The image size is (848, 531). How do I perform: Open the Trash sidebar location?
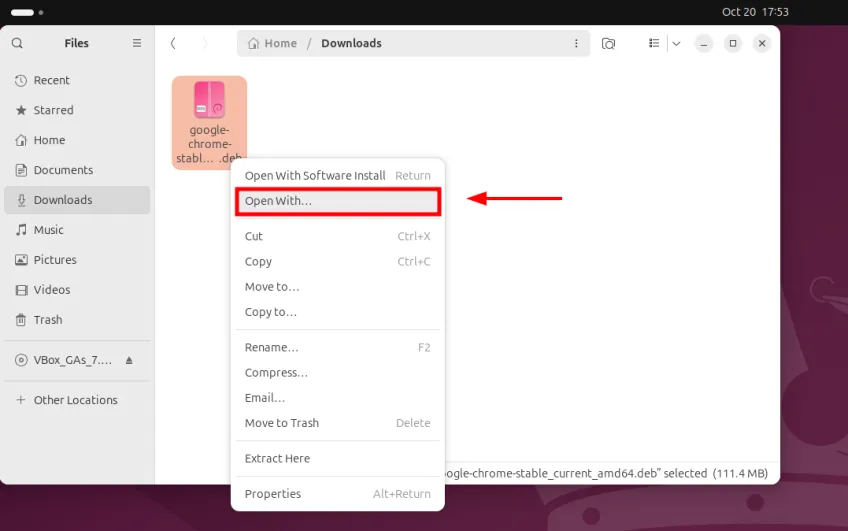[47, 320]
